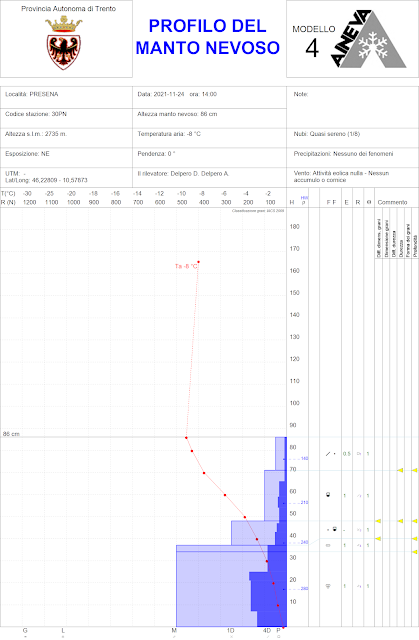The width and height of the screenshot is (419, 640).
Task: Click Durezza yellow marker on 70 cm line
Action: [x=400, y=470]
